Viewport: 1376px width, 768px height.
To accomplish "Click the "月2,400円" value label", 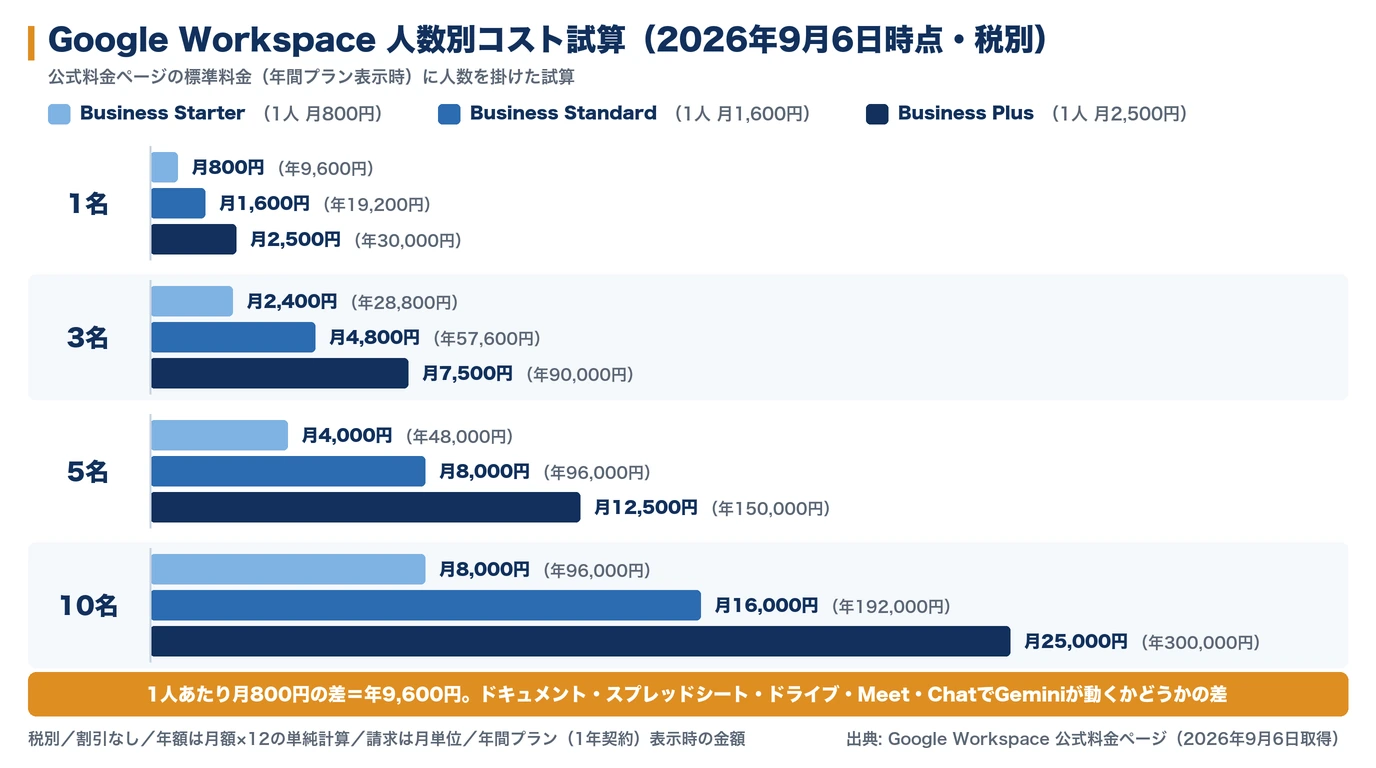I will point(292,302).
